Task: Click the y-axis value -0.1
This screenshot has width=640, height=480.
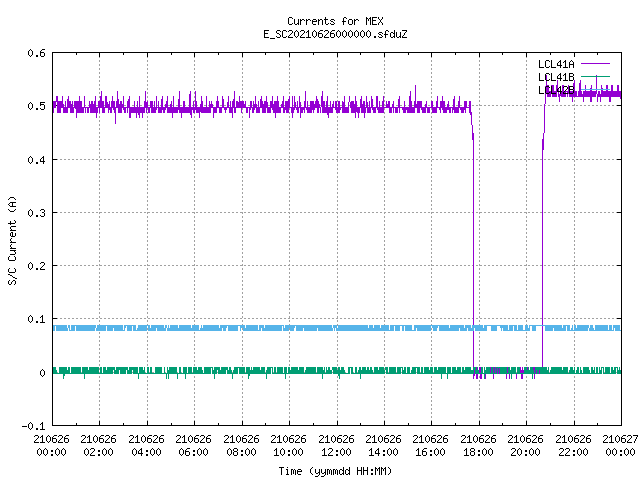Action: pos(33,426)
